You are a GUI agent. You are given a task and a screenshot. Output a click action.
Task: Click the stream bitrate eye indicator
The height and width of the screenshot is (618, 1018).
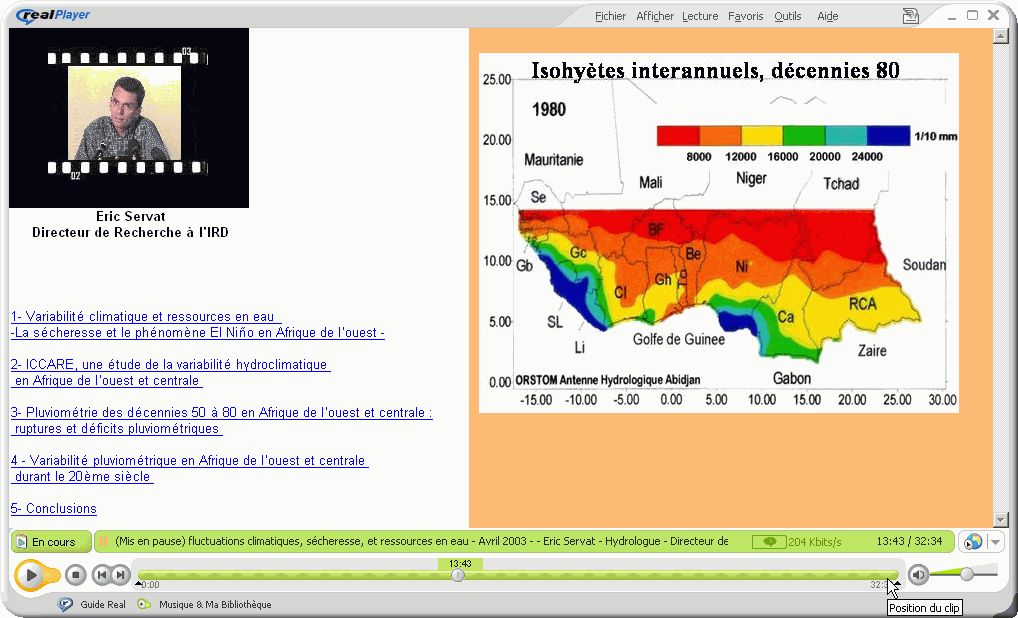pos(769,542)
